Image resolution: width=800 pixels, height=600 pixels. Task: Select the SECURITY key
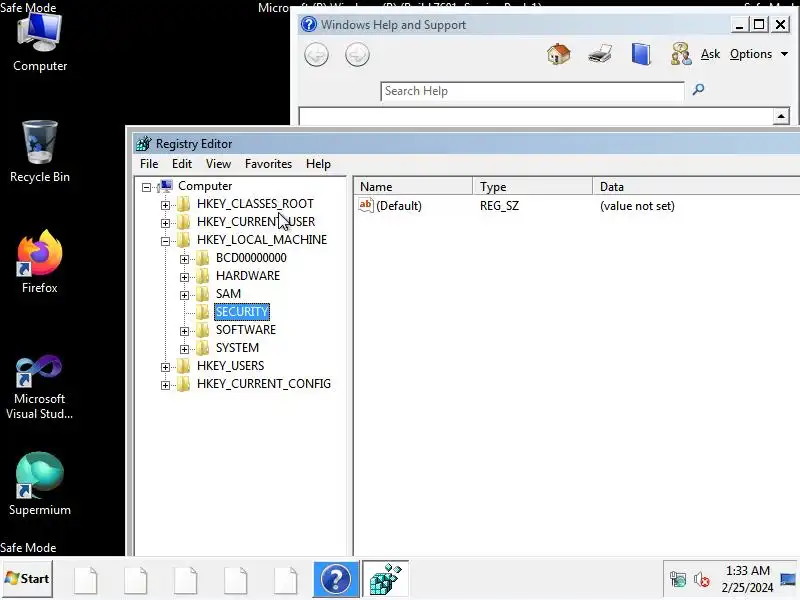click(x=242, y=312)
